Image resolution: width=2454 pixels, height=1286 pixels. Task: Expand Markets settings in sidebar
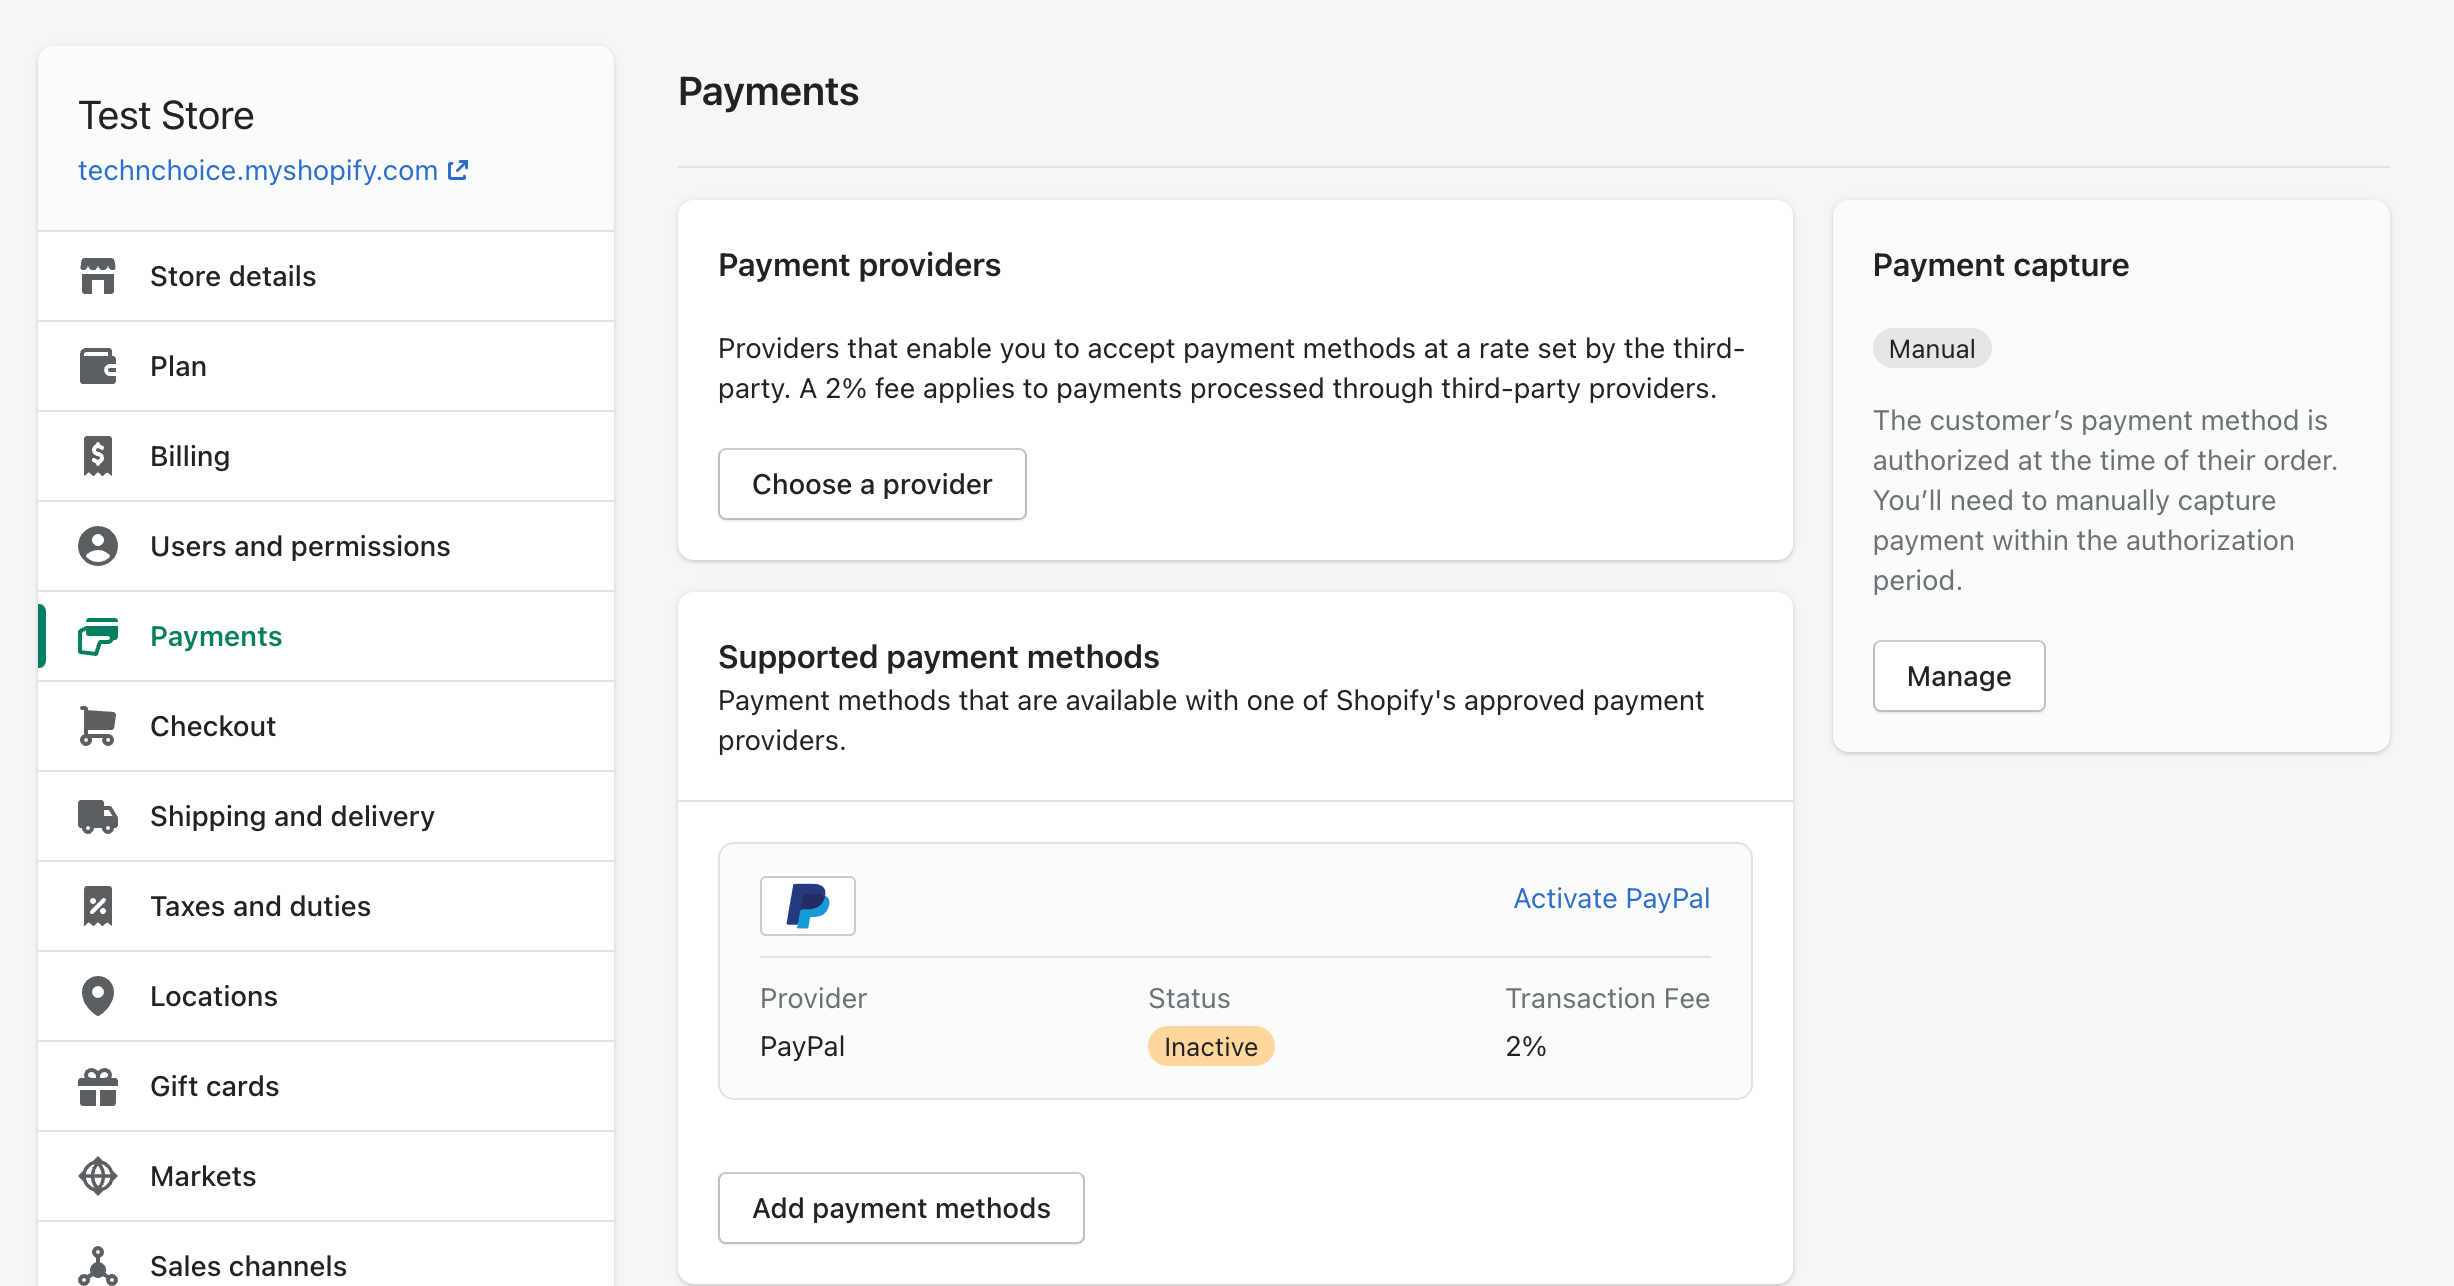point(204,1176)
